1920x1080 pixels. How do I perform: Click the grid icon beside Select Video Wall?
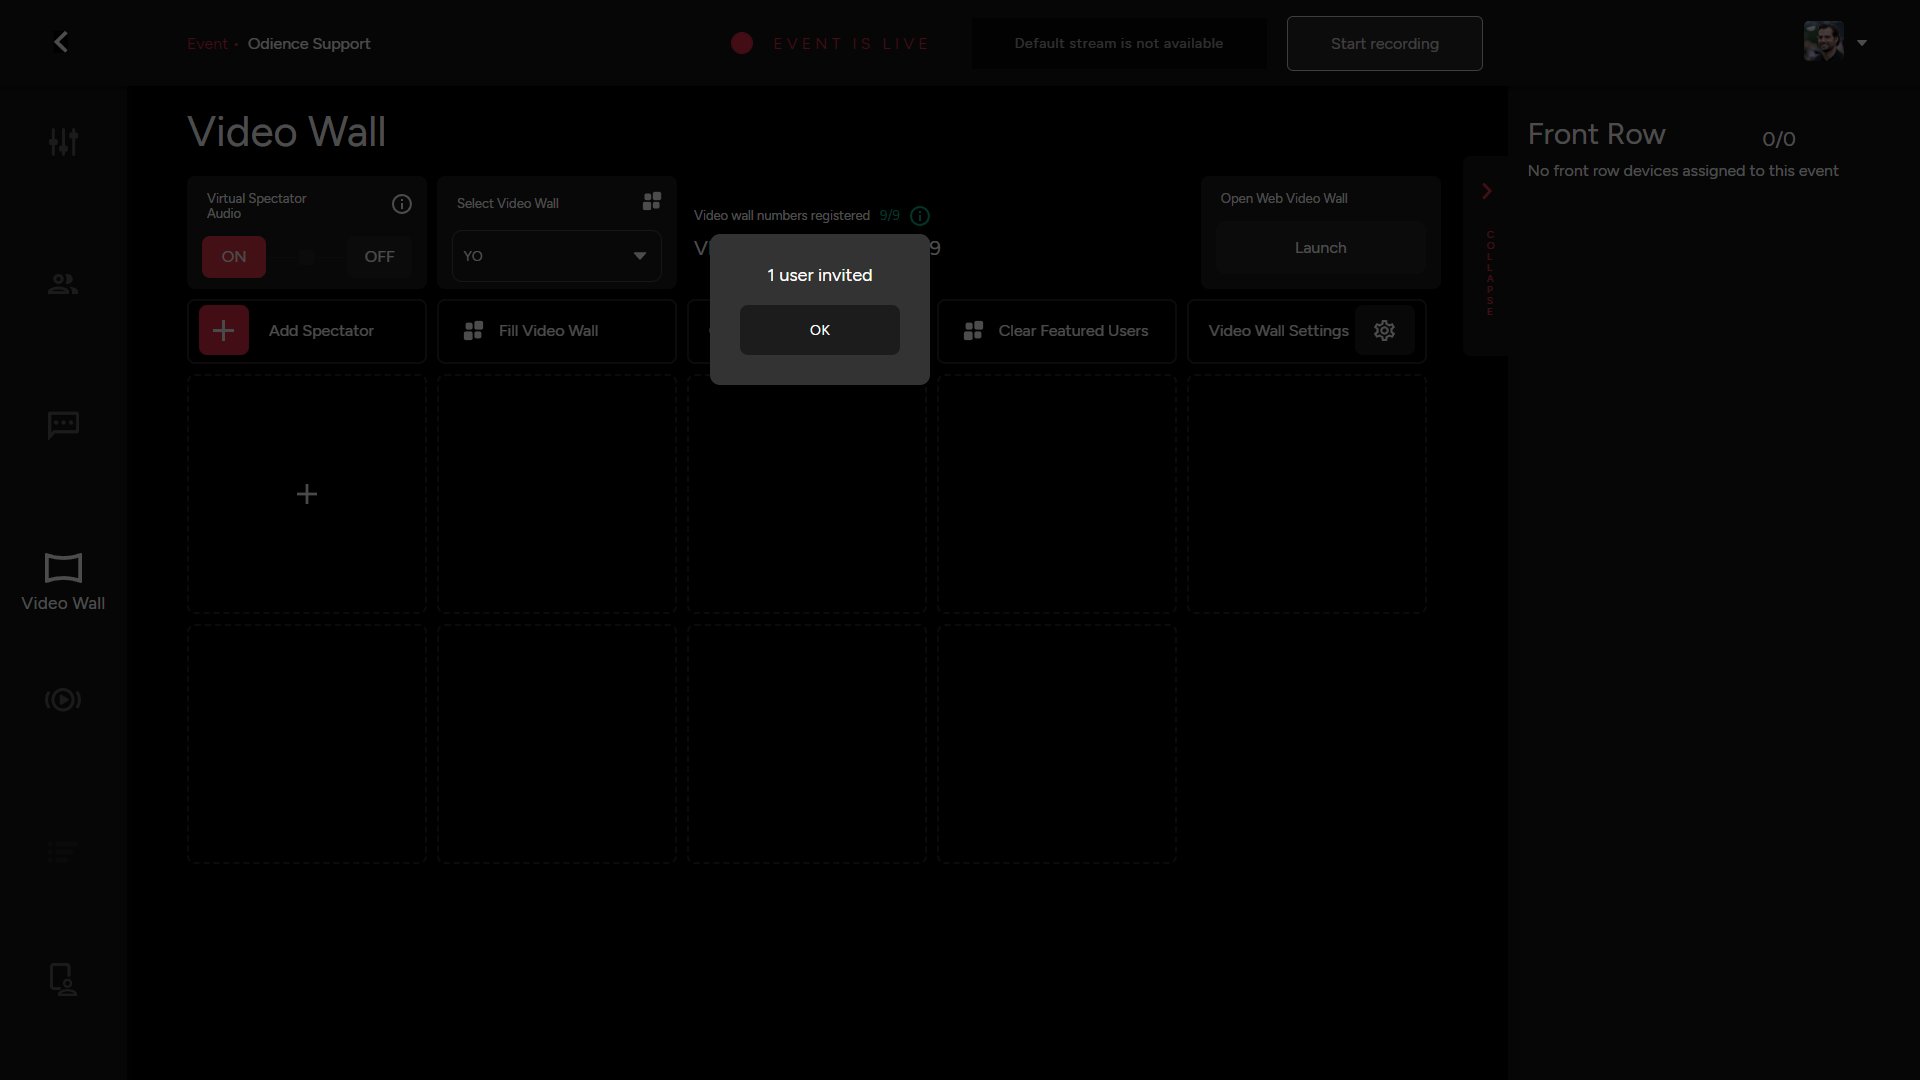coord(651,200)
